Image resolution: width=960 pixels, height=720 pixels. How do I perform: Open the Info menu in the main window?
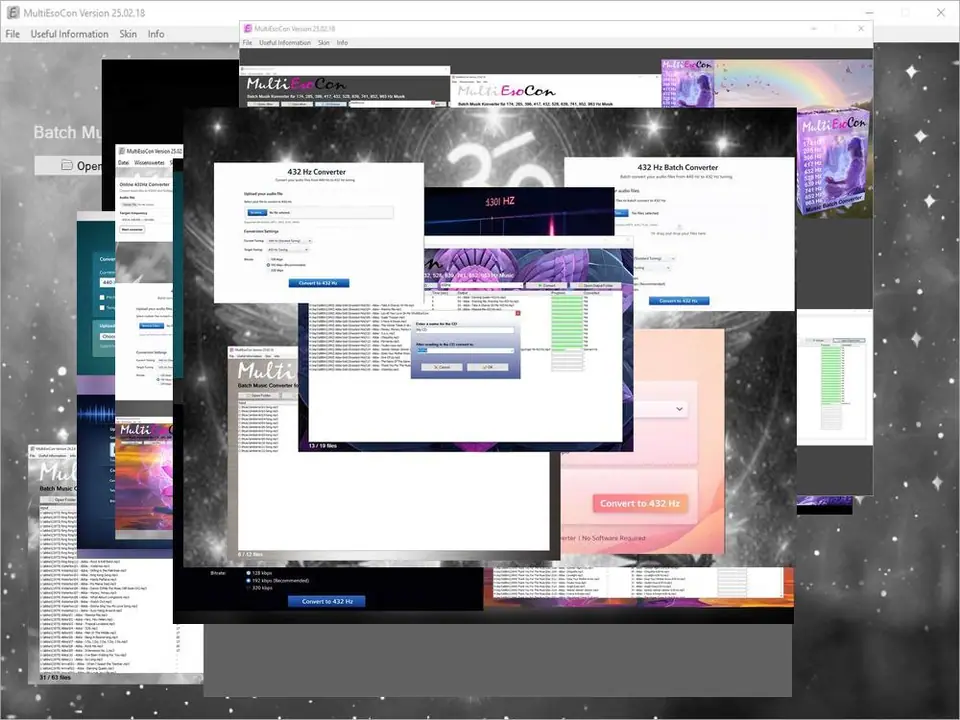[x=156, y=34]
